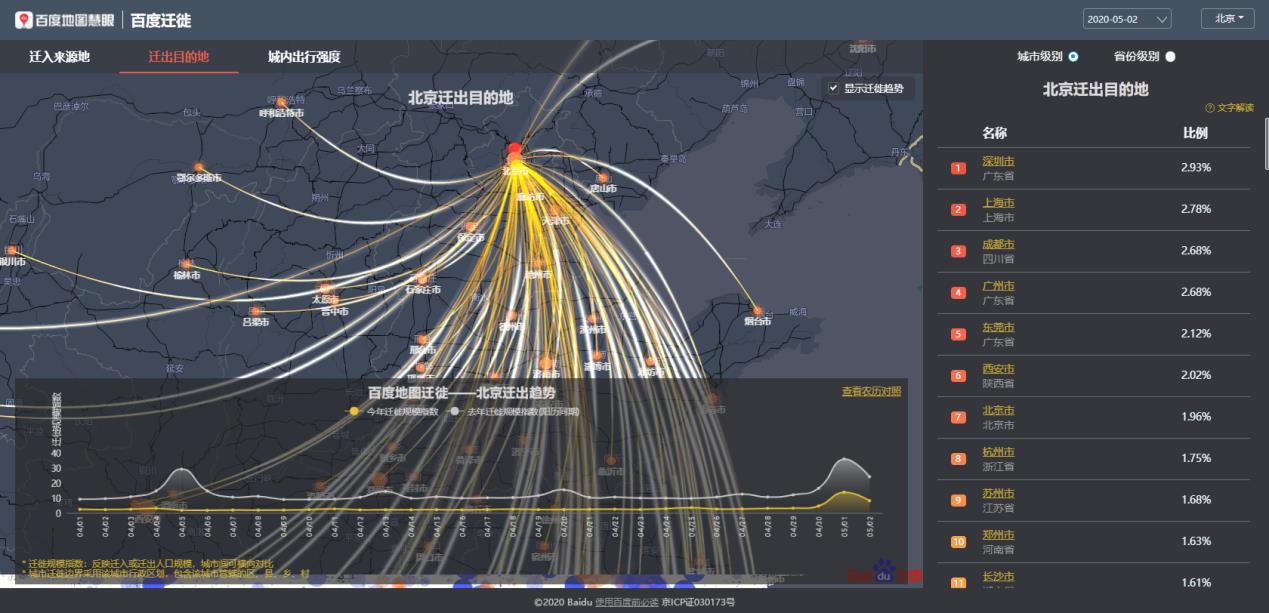Open the 郑州市 city link
Screen dimensions: 1269x613
click(x=998, y=535)
